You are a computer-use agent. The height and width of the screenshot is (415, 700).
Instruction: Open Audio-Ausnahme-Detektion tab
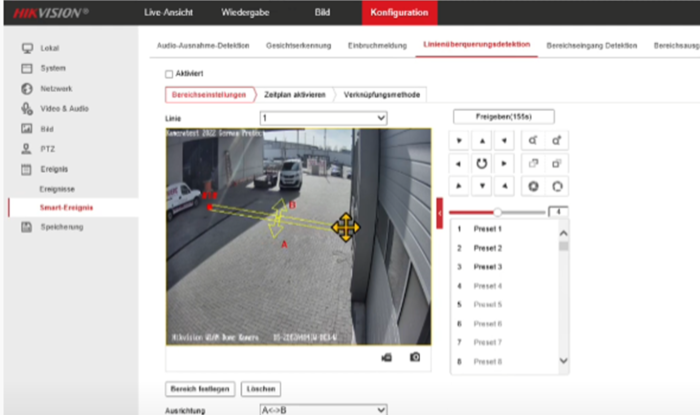[x=203, y=46]
